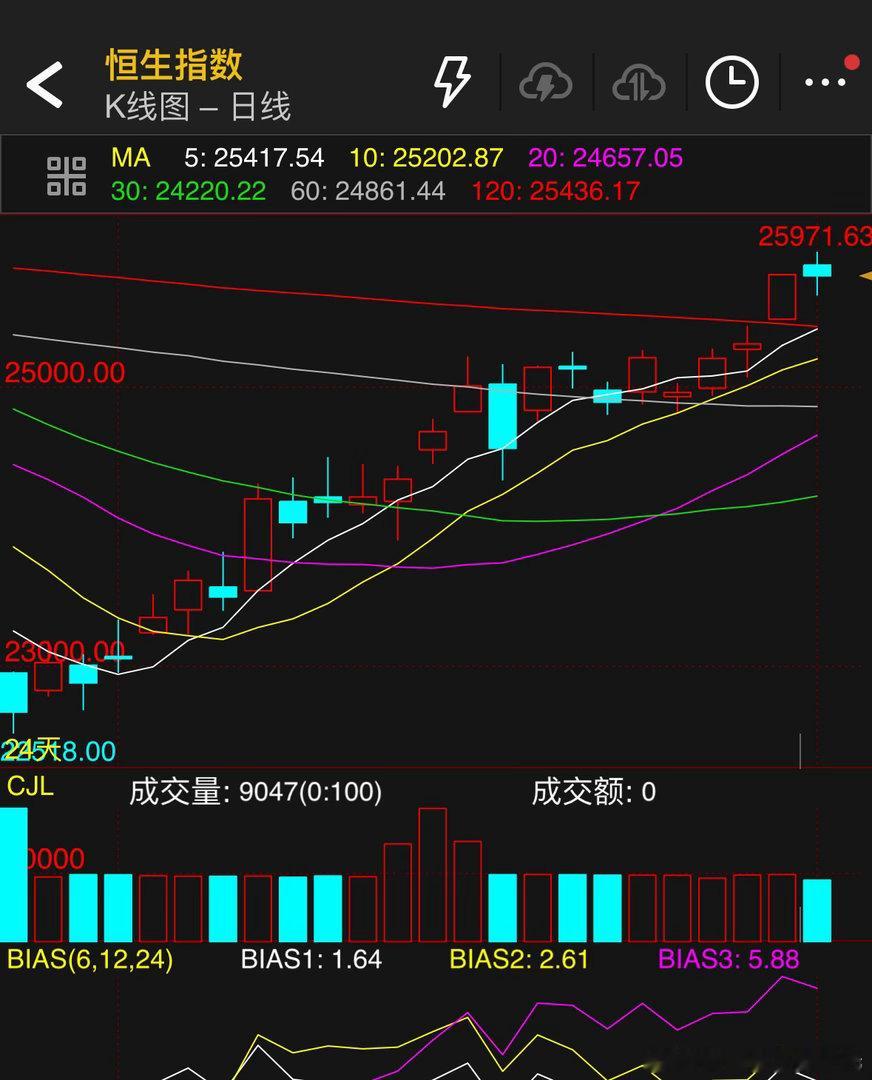Tap the 25000.00 price axis label

pyautogui.click(x=65, y=373)
